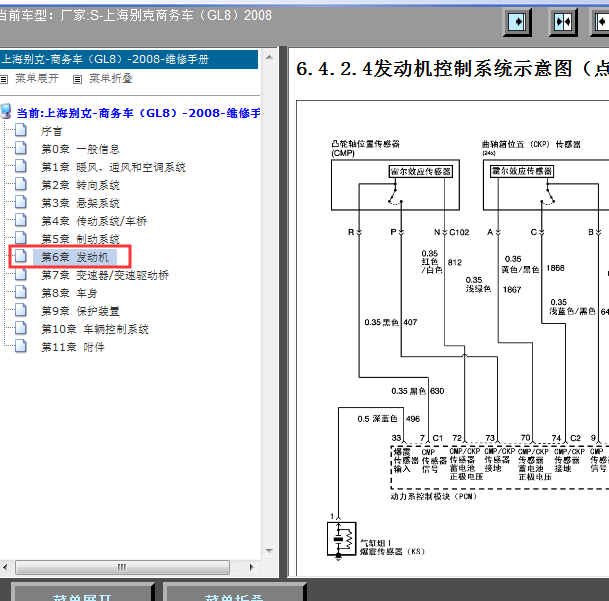Open chapter 第9章 保护装置

(x=80, y=311)
